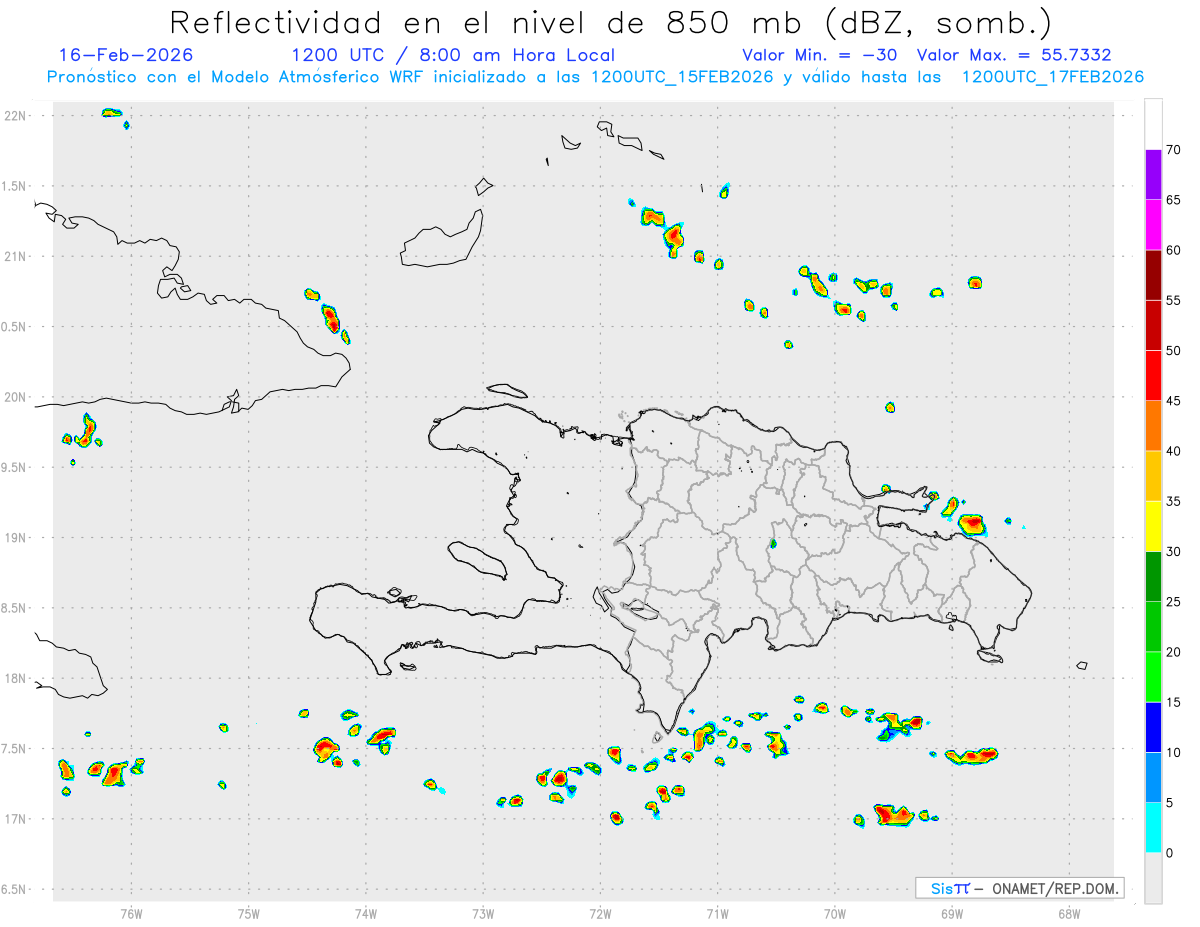Select the colorbar tick label '0'

[x=1170, y=854]
